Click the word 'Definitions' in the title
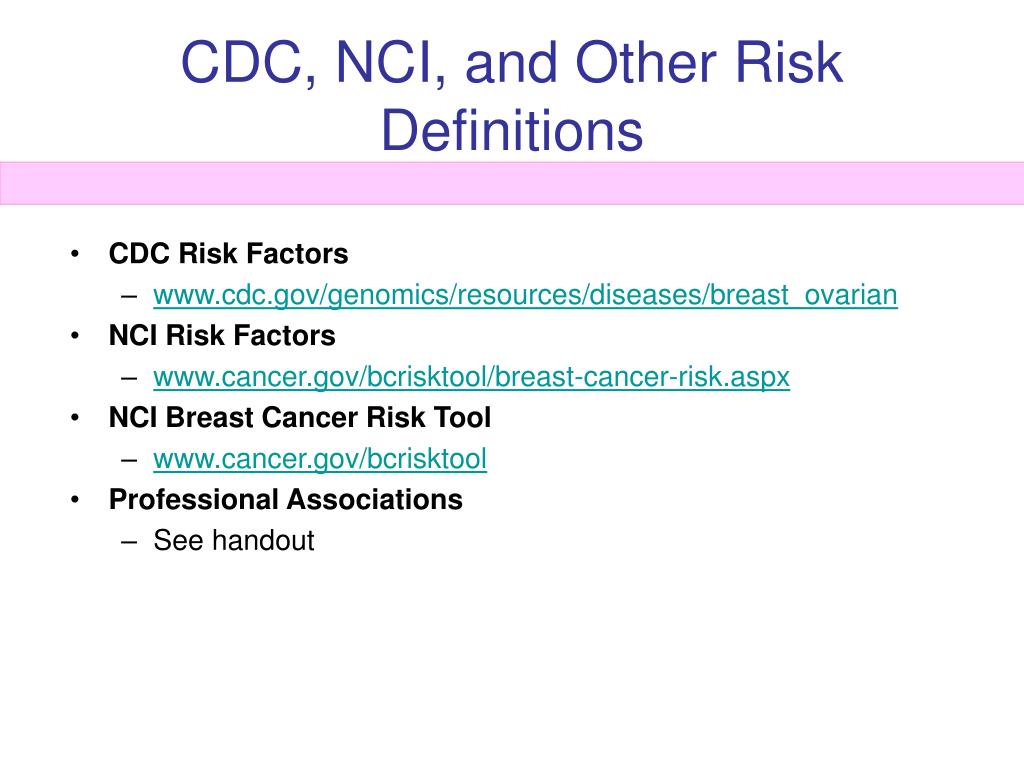 click(x=512, y=130)
